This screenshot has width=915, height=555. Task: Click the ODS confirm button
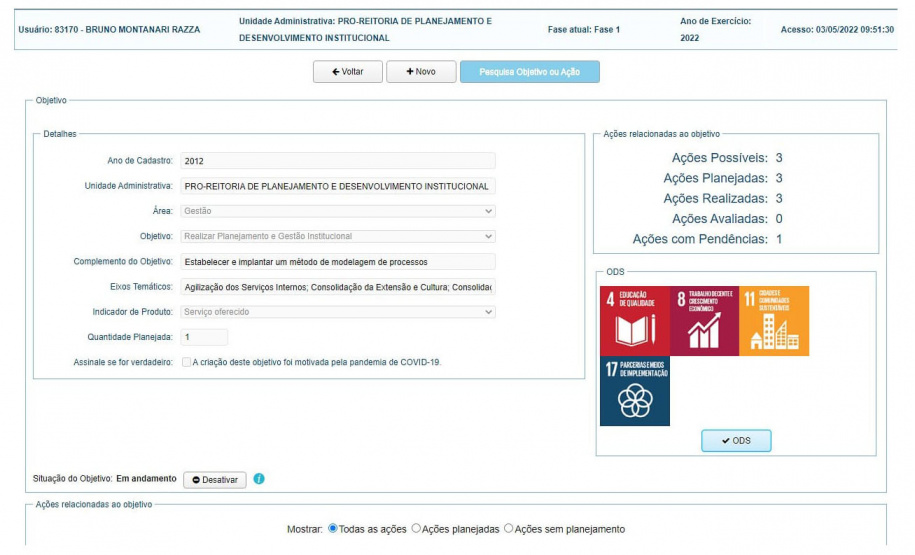736,441
